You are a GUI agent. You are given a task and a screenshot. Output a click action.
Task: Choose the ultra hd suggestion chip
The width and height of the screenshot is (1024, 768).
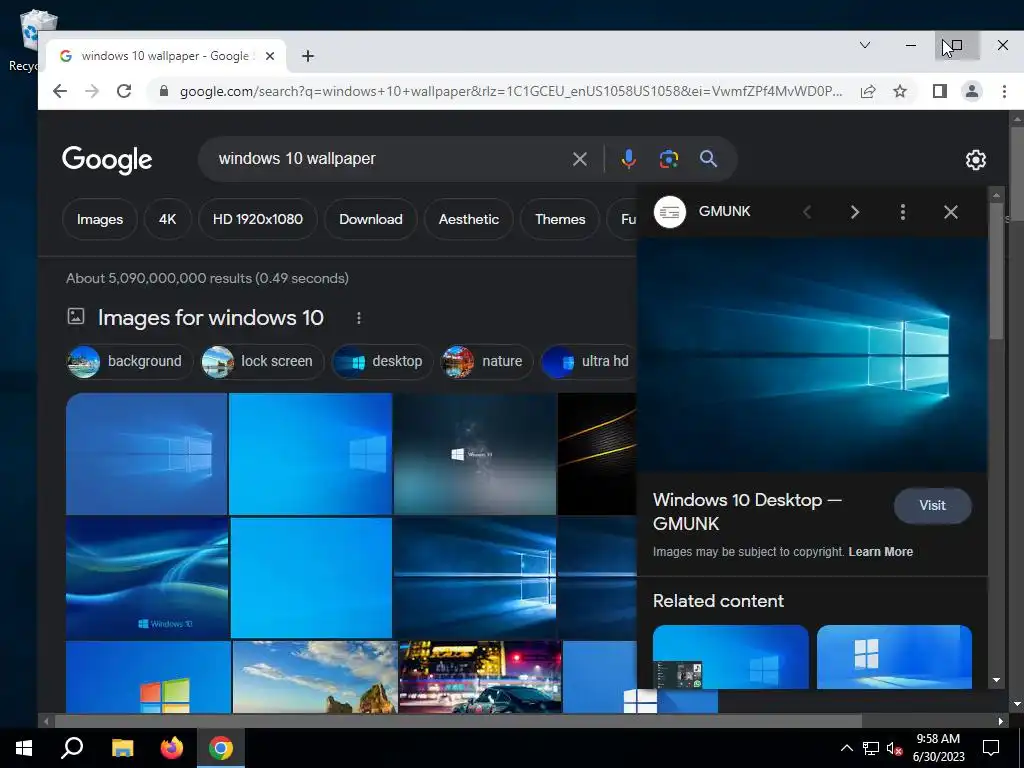point(589,361)
